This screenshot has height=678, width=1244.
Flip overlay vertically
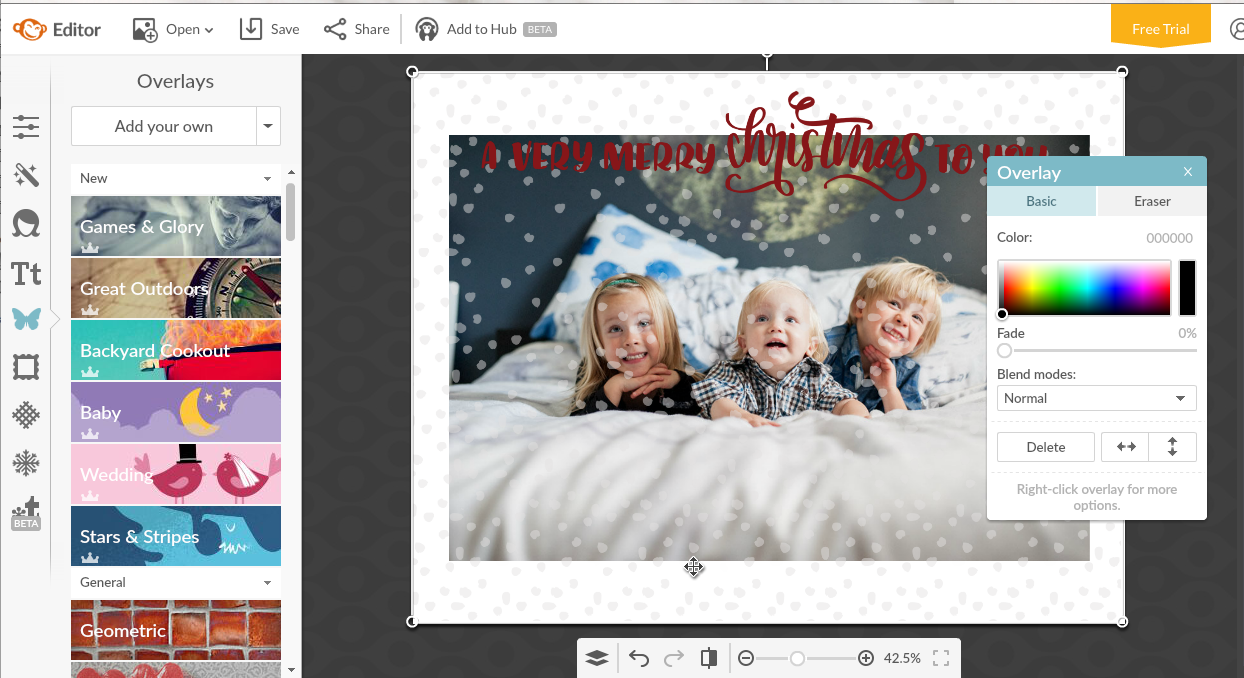tap(1173, 447)
